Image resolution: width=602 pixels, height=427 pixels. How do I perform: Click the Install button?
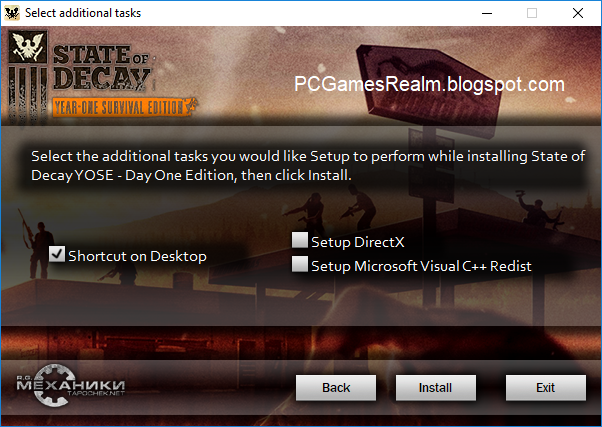pos(436,388)
